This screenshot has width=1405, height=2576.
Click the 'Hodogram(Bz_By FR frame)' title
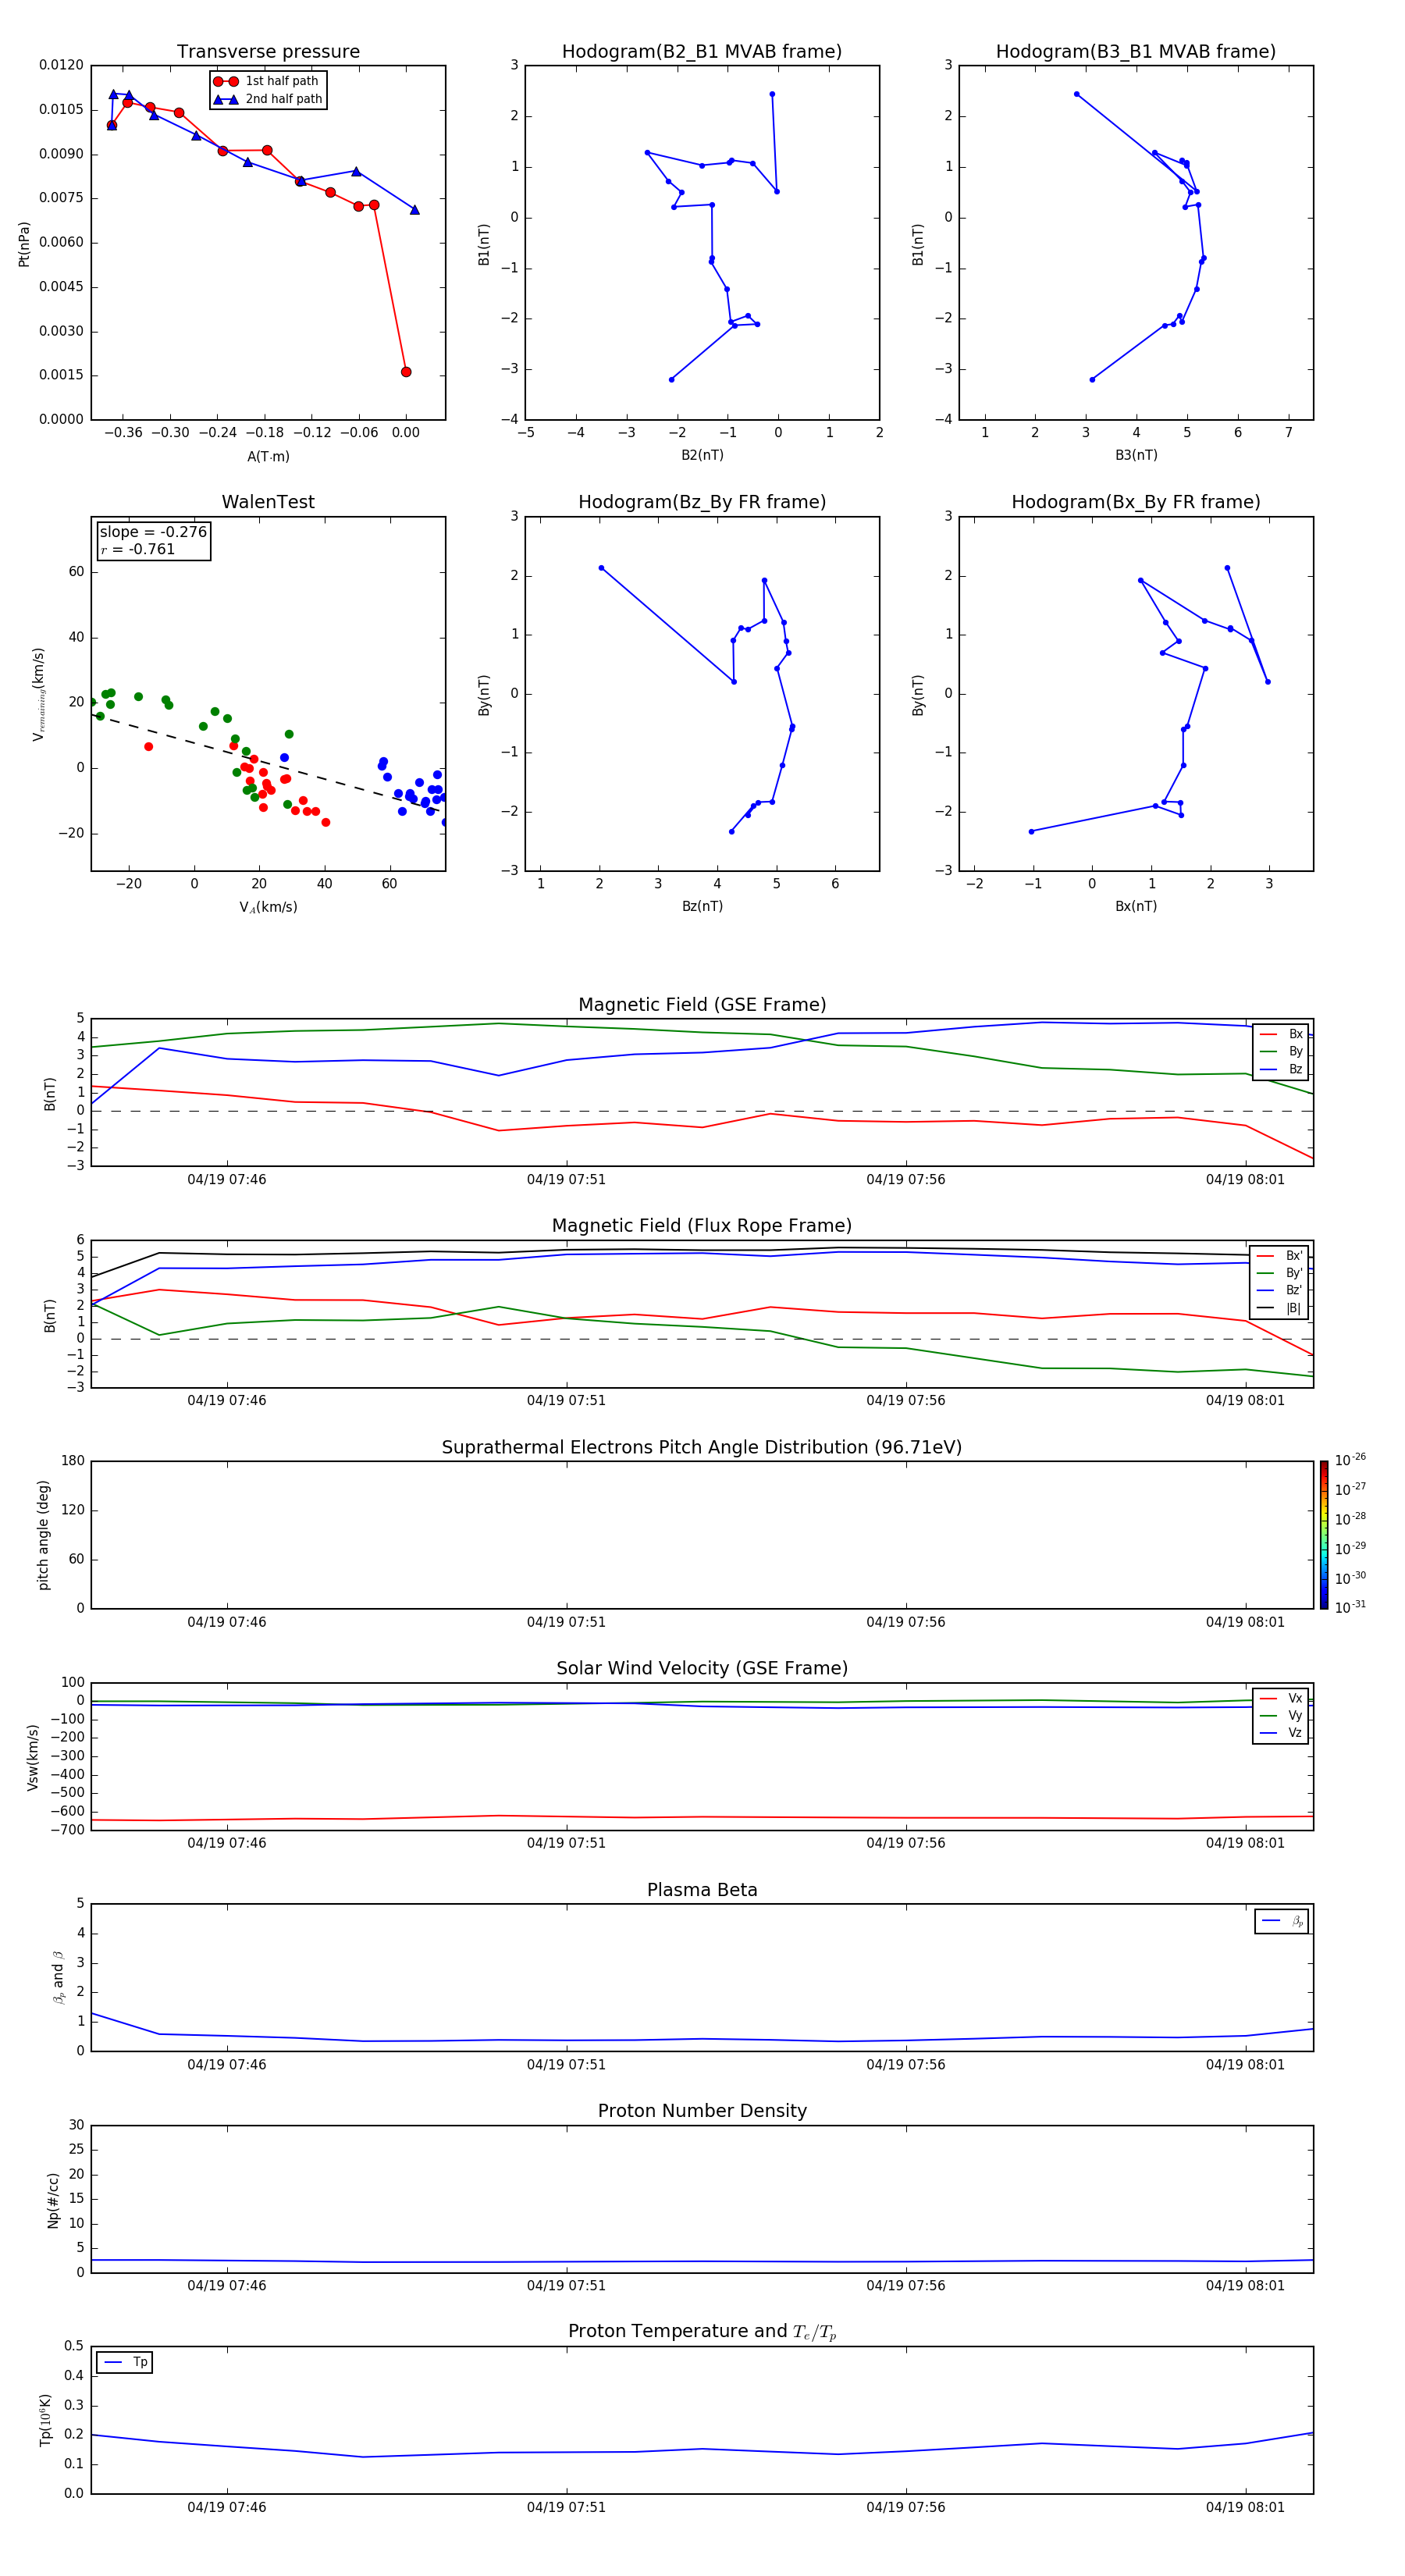[702, 502]
